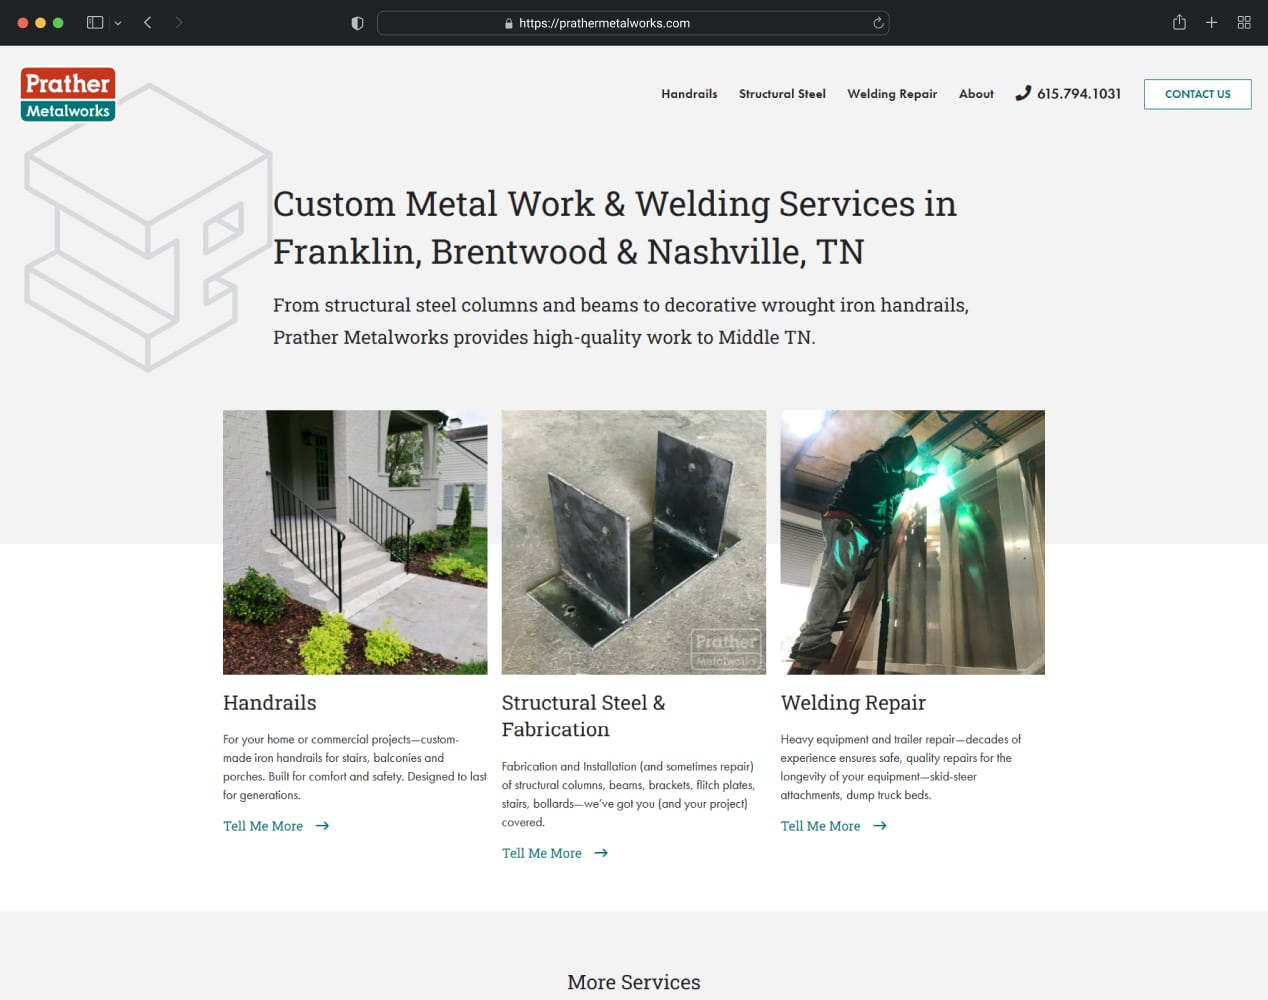Show the tab overview grid icon
Image resolution: width=1268 pixels, height=1000 pixels.
[1244, 22]
